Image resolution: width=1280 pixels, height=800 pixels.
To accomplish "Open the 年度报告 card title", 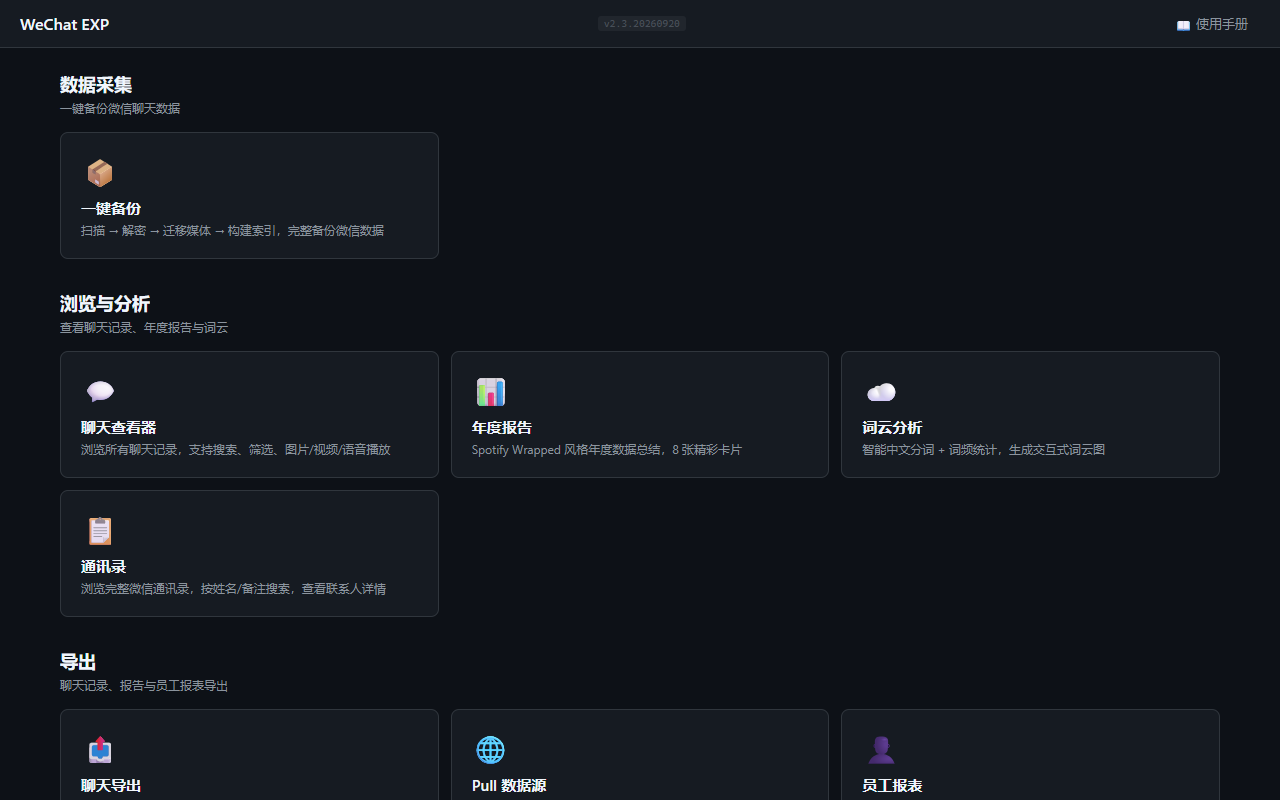I will pyautogui.click(x=502, y=428).
